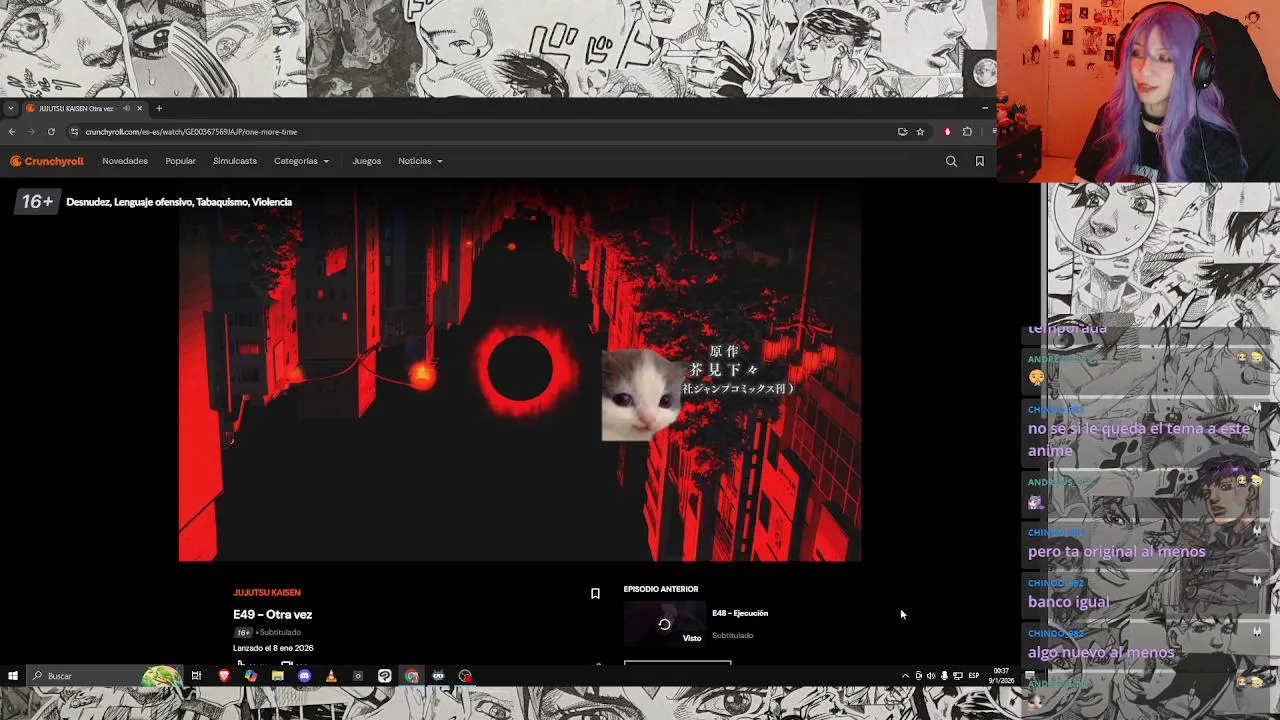Image resolution: width=1280 pixels, height=720 pixels.
Task: Bookmark episode E49 with the bookmark icon
Action: click(x=595, y=593)
